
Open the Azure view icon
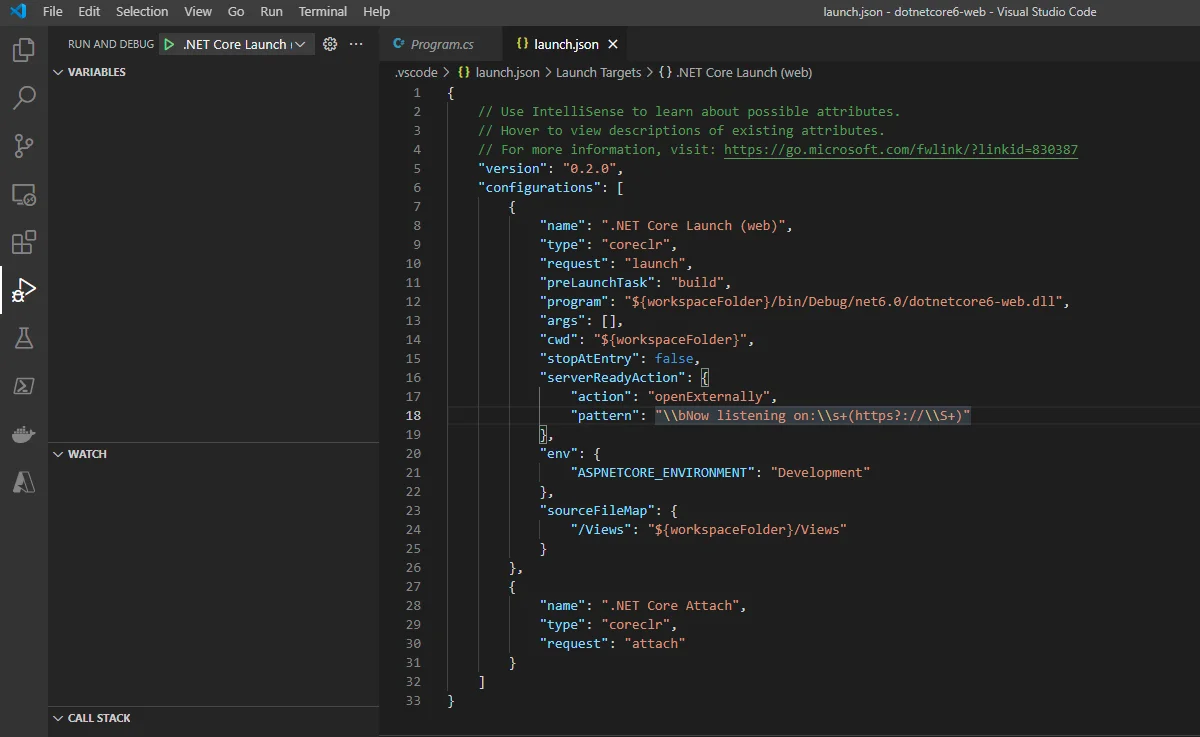(24, 482)
